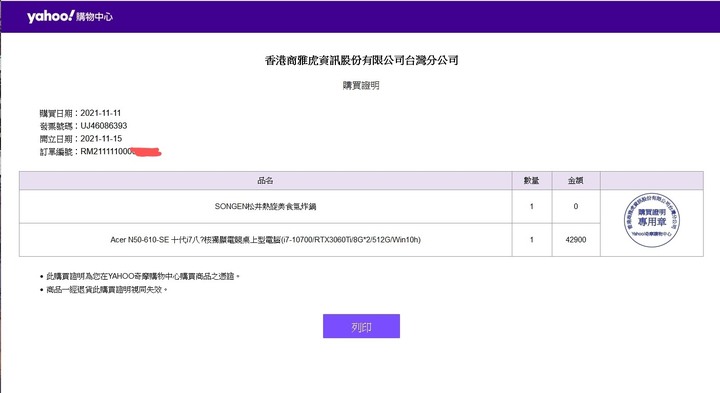
Task: Click the 金額 column header
Action: [x=576, y=180]
